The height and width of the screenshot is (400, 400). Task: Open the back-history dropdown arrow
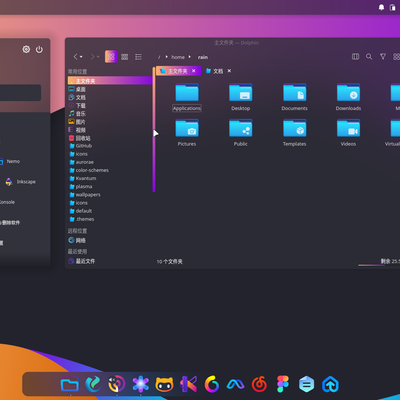81,57
